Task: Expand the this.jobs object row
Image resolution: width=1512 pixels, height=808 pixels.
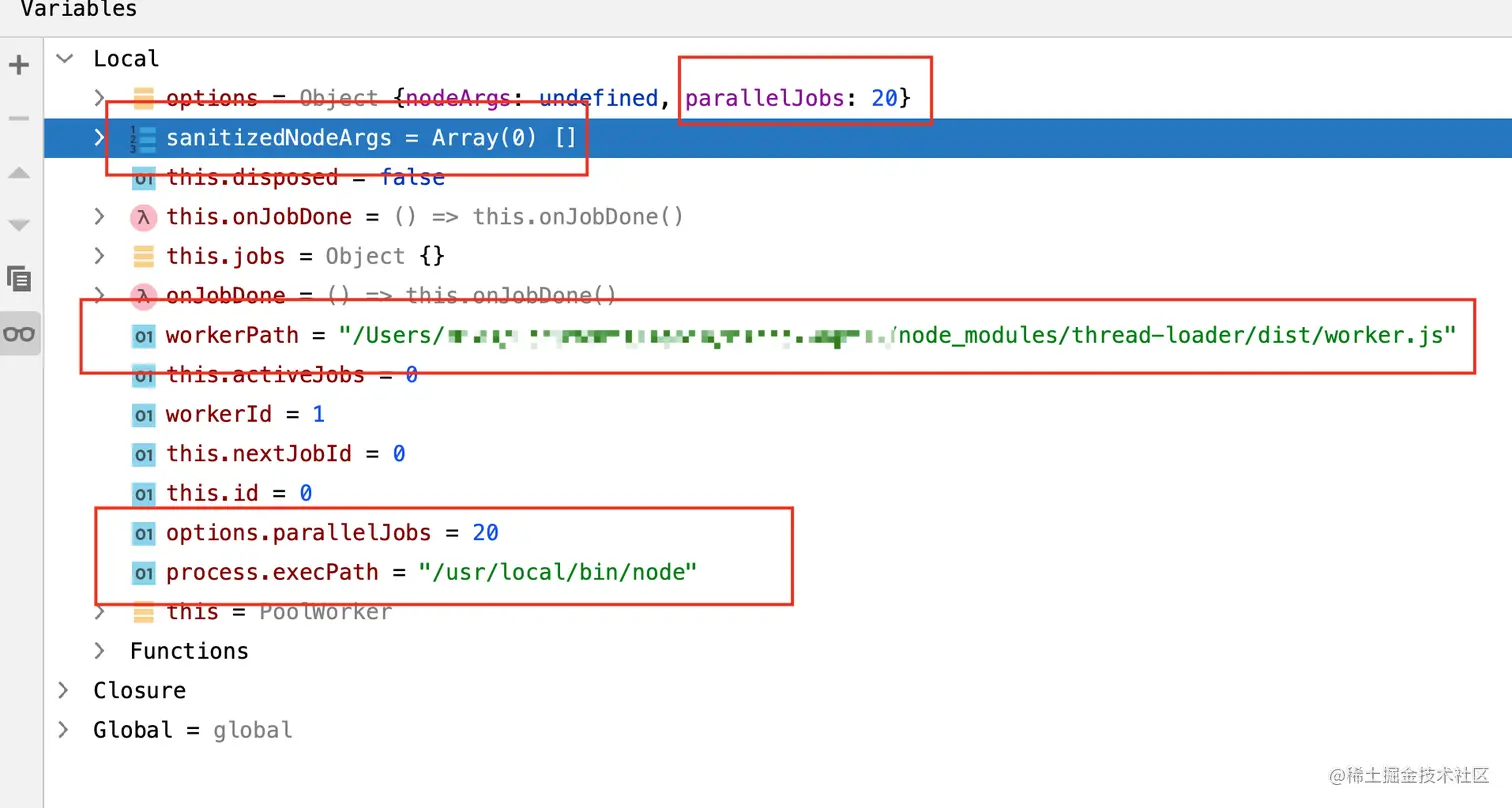Action: 99,256
